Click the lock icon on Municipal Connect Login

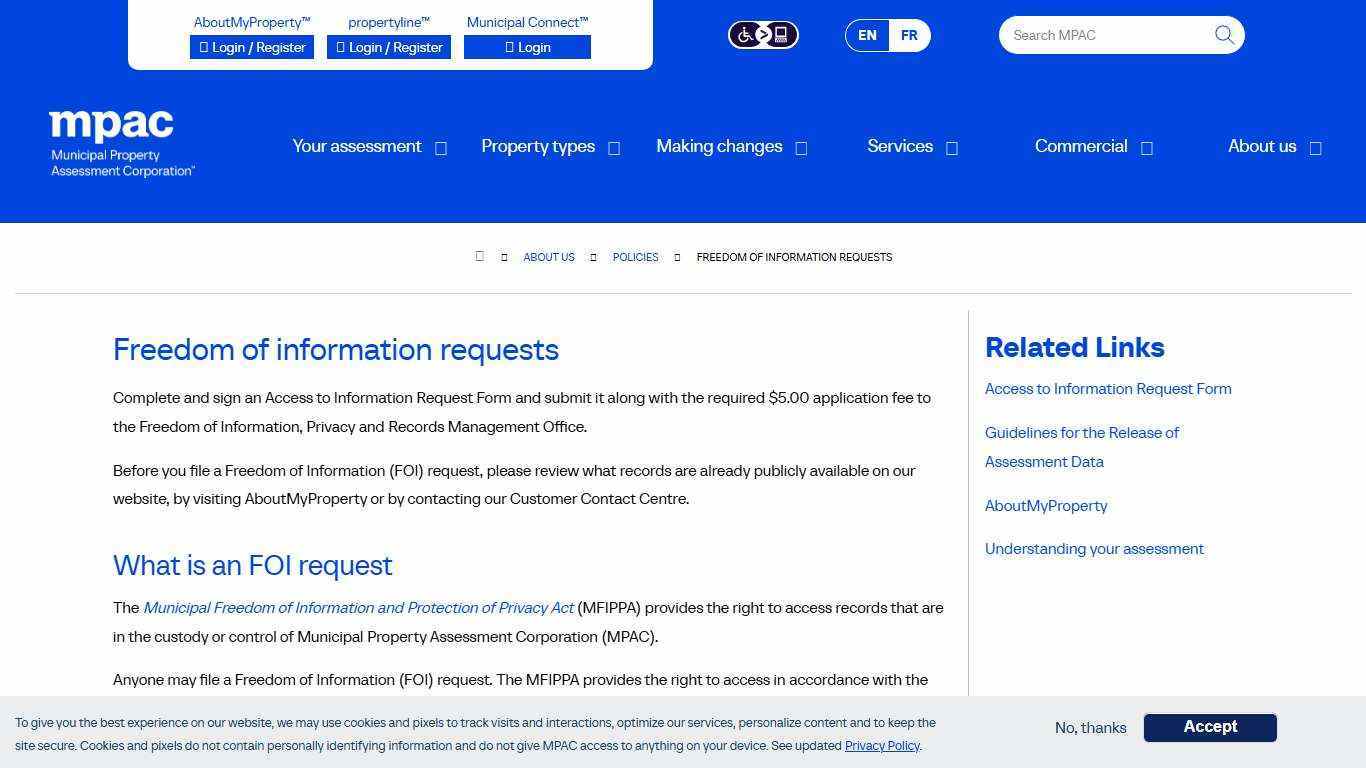(511, 47)
